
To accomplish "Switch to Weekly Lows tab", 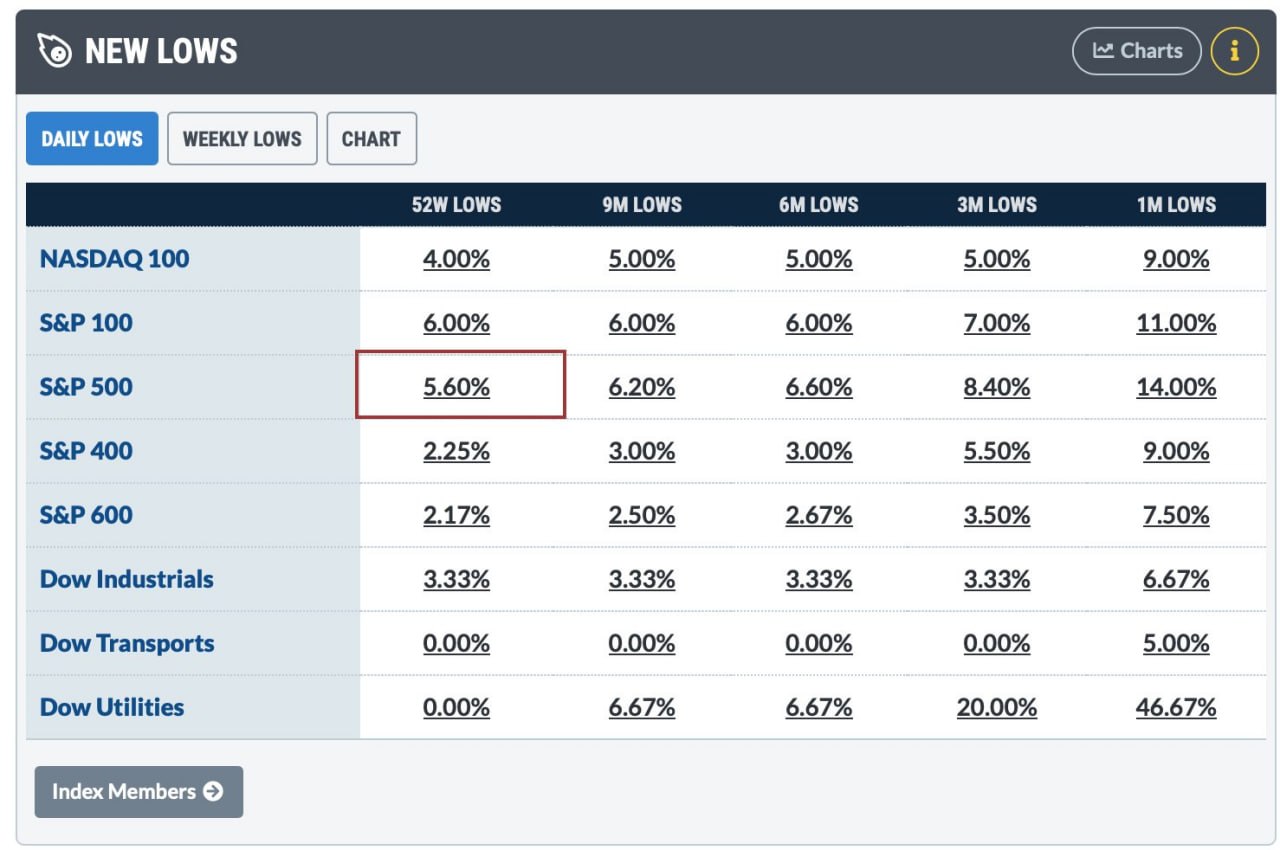I will point(242,139).
